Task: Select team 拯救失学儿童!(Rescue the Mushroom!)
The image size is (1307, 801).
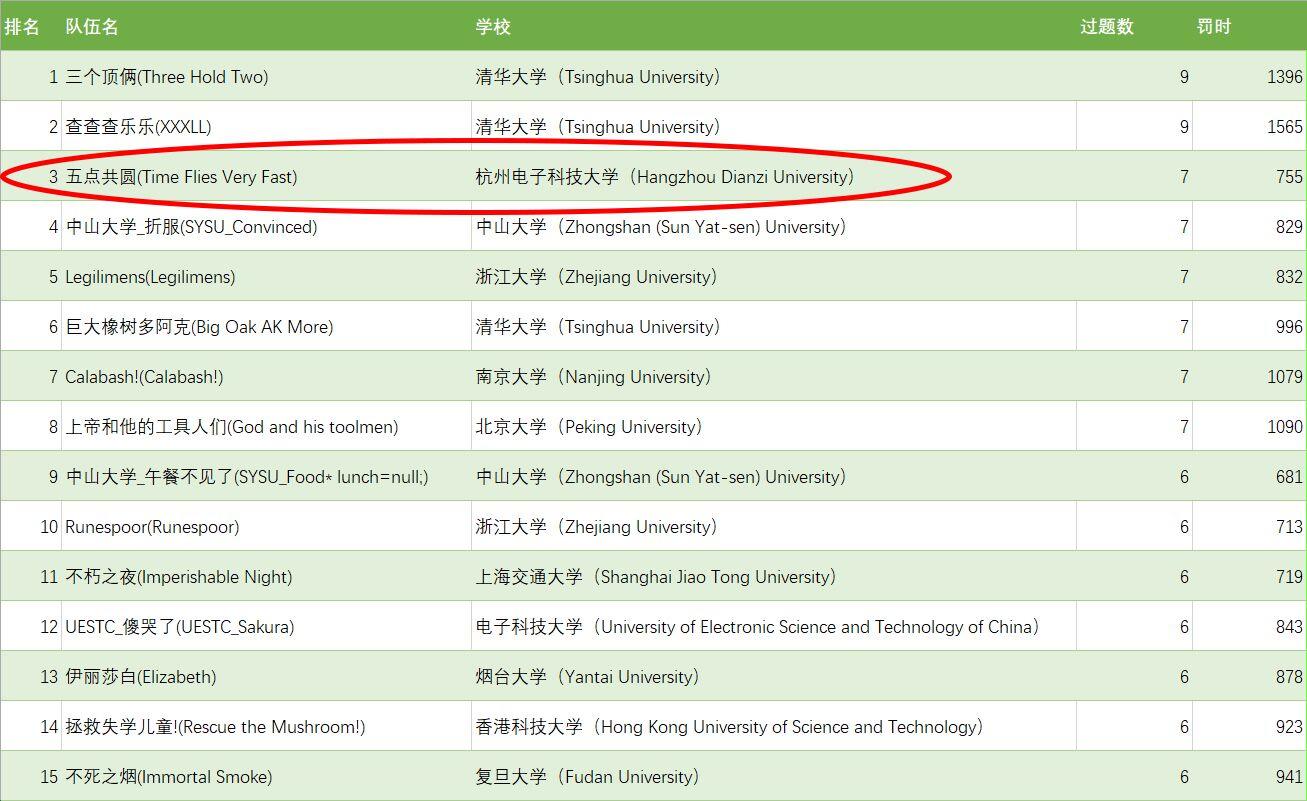Action: [x=215, y=727]
